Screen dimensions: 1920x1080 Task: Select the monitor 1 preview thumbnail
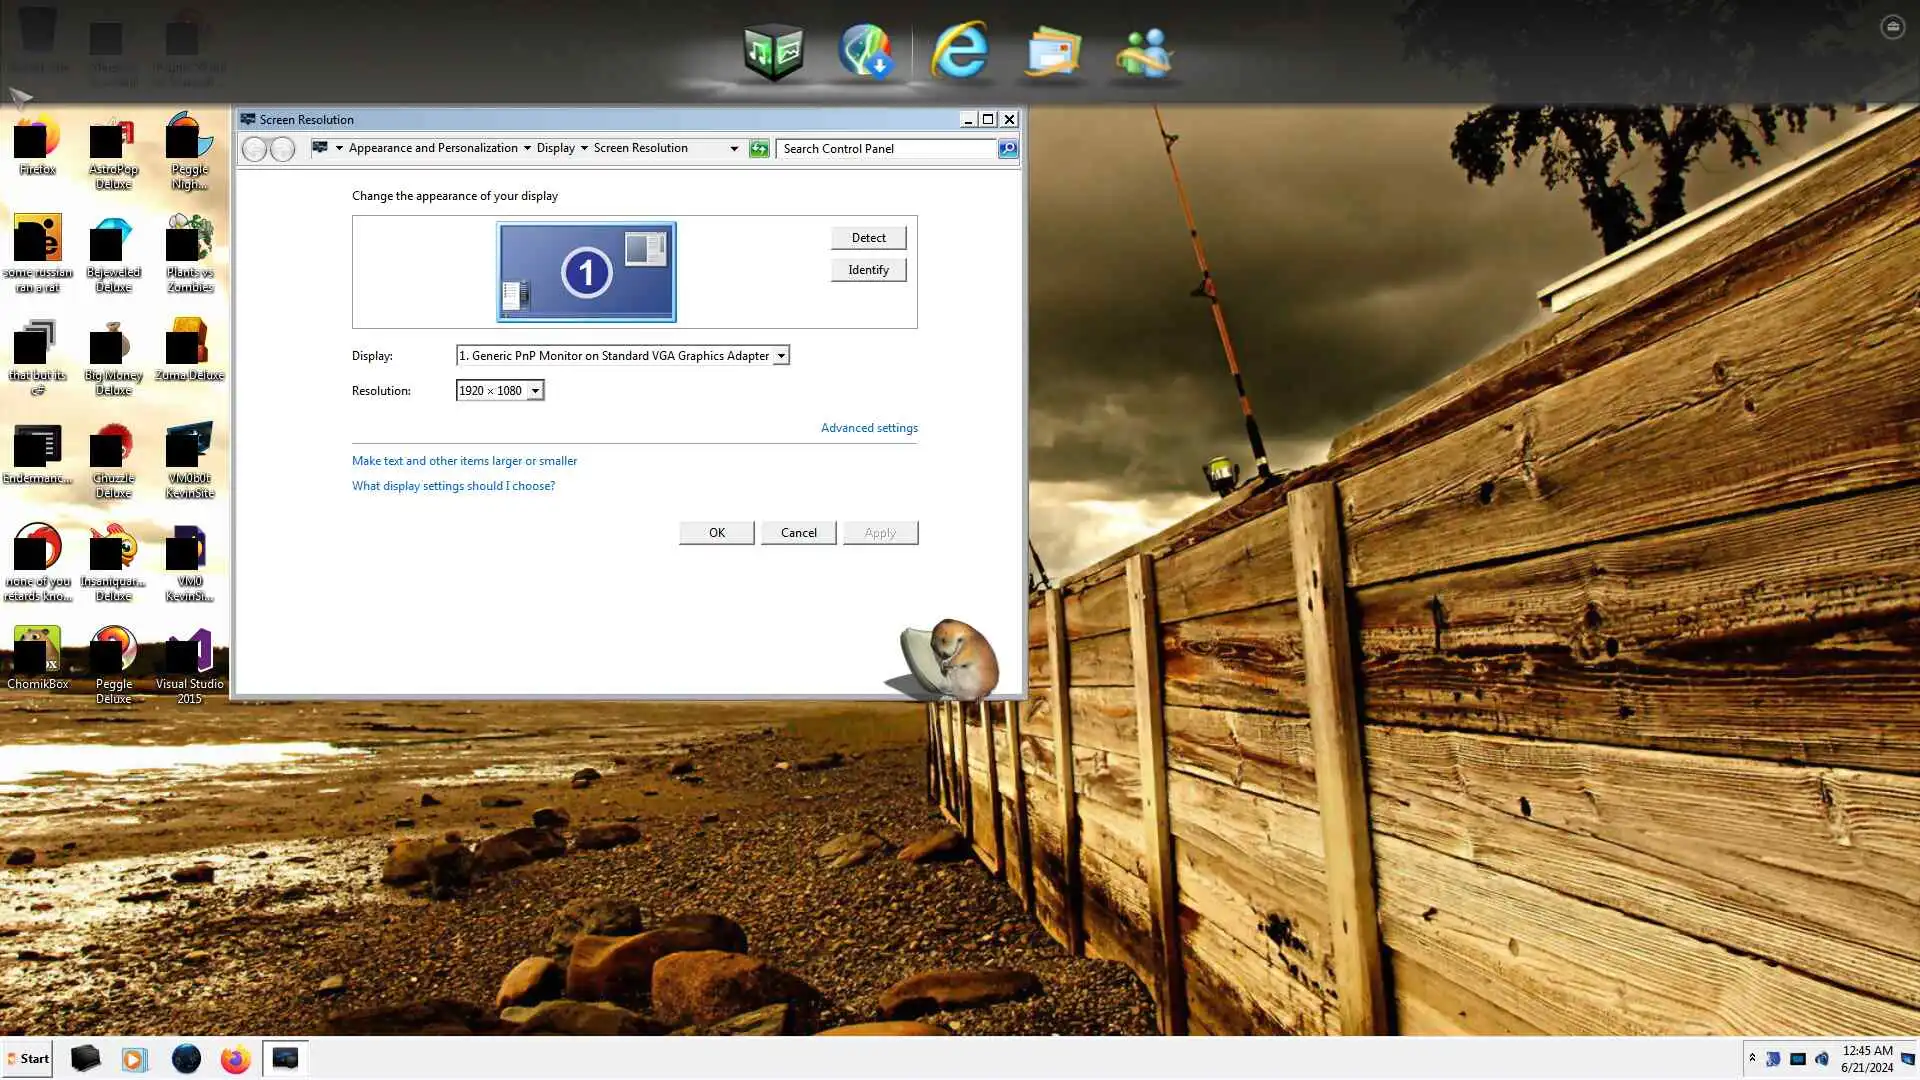[586, 272]
